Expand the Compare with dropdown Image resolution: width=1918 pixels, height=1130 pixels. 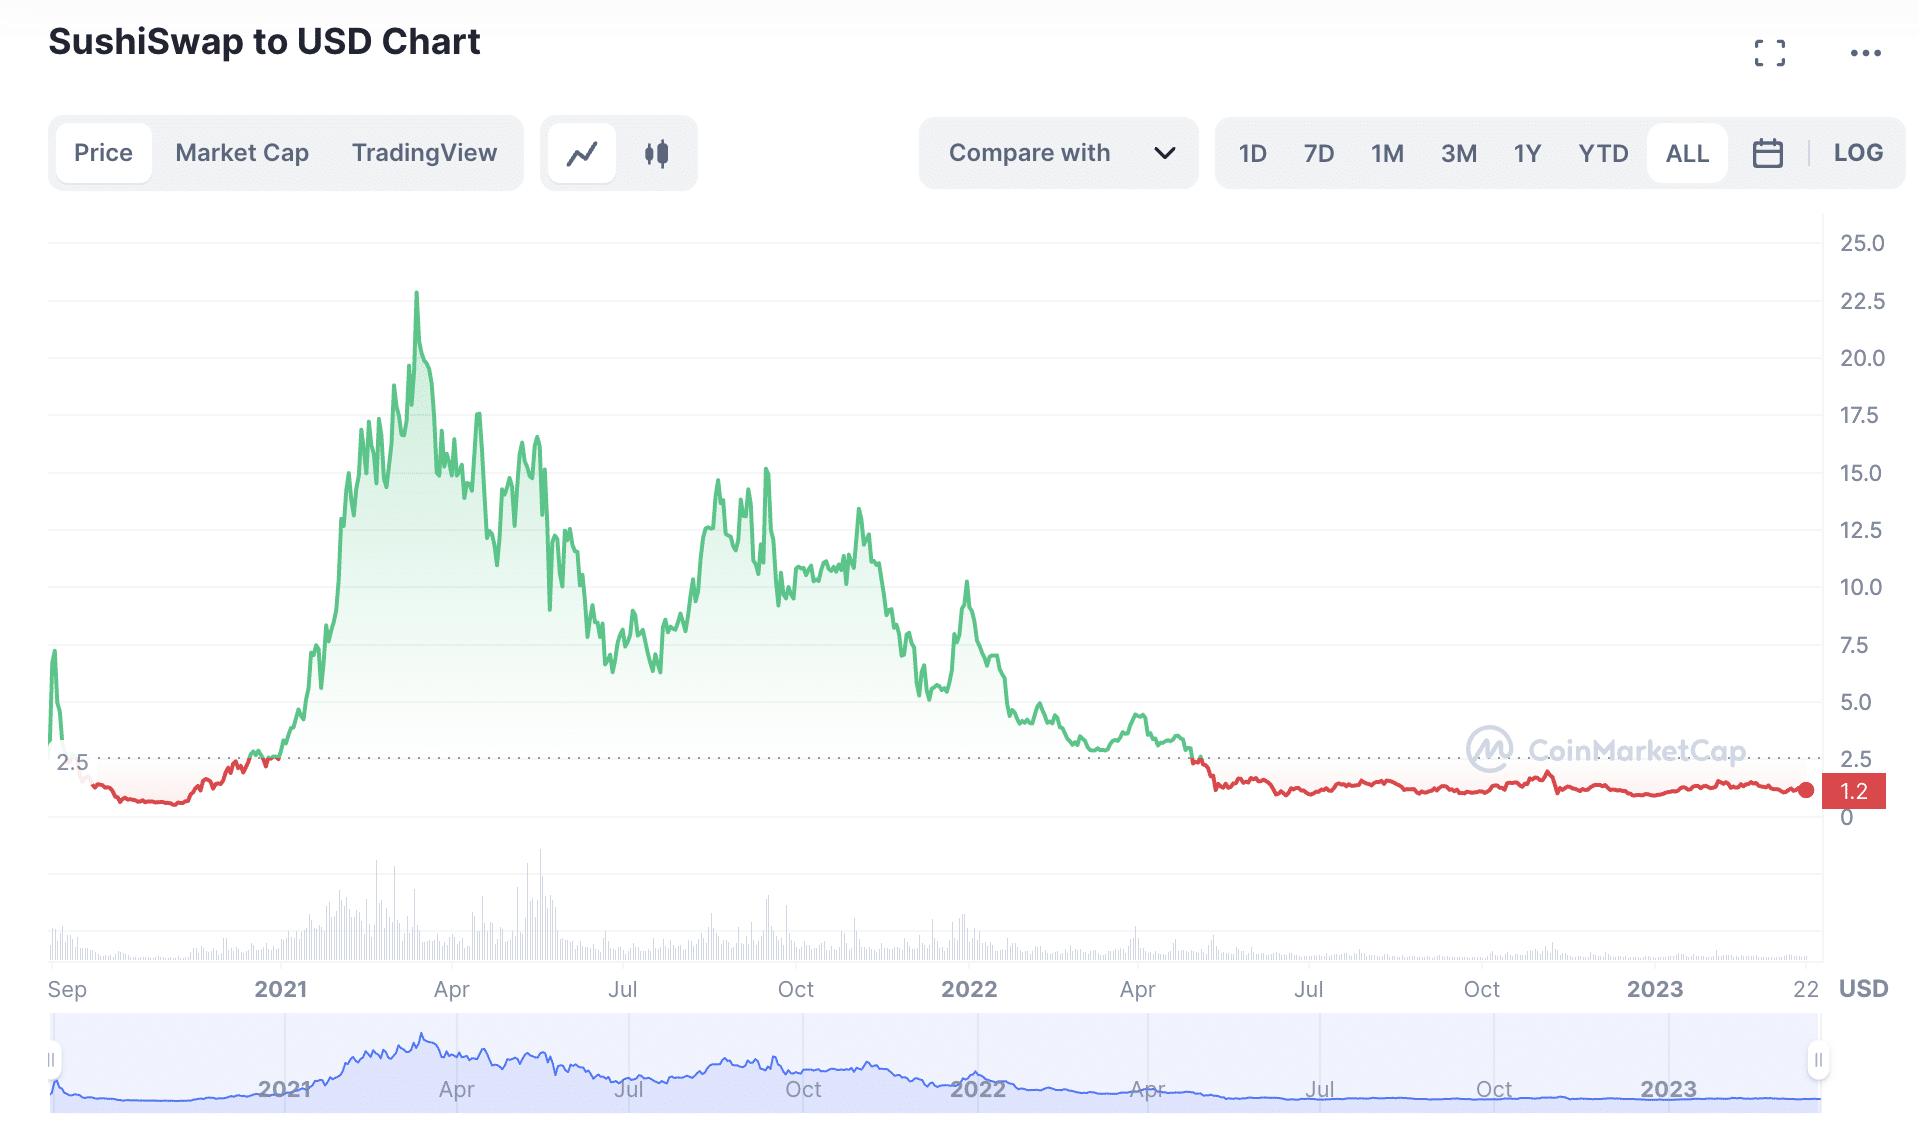coord(1059,153)
